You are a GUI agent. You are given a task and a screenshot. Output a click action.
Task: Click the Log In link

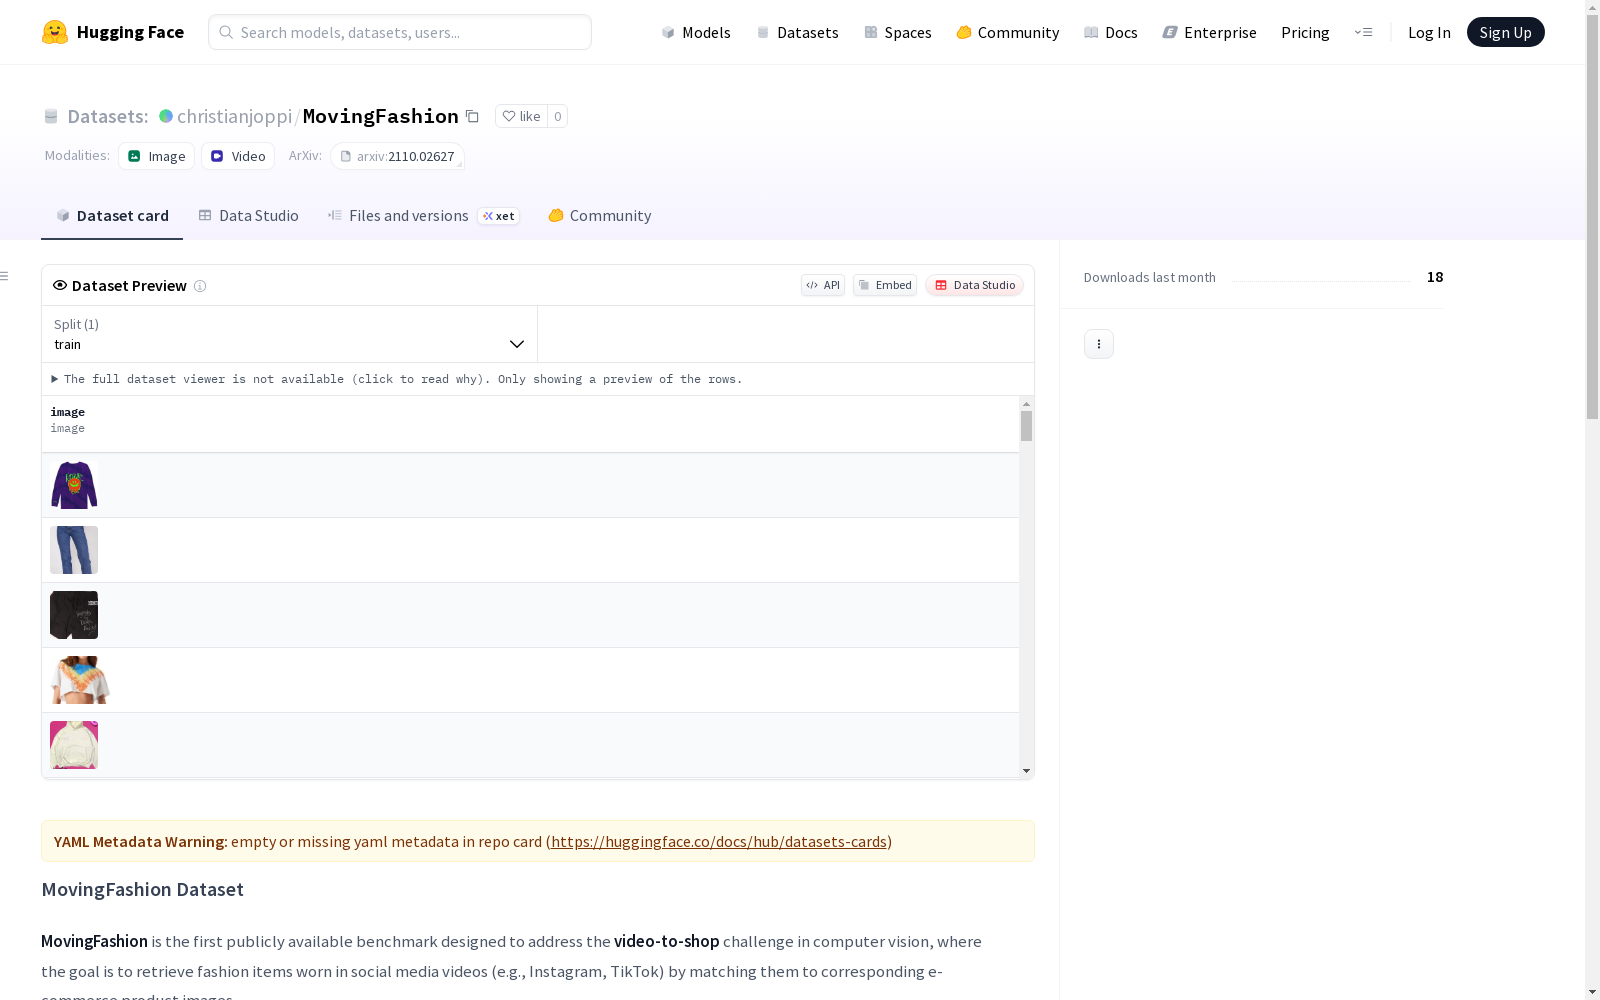pos(1429,32)
